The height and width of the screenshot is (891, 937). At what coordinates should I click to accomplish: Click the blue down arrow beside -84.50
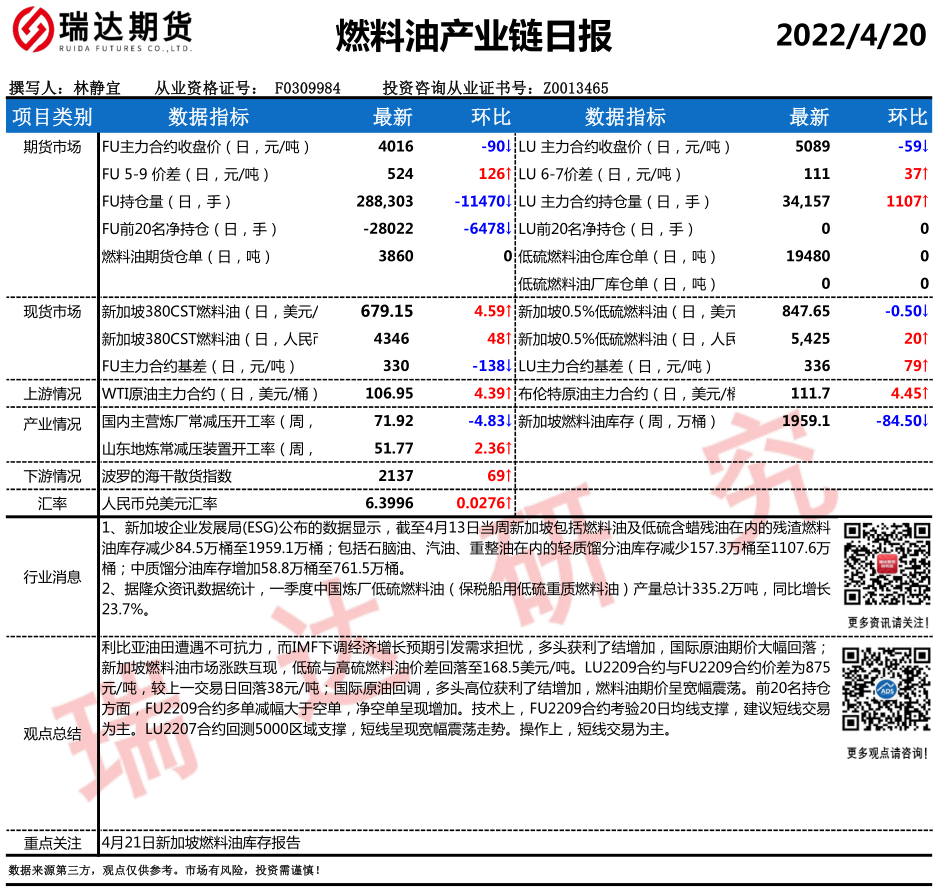[925, 421]
